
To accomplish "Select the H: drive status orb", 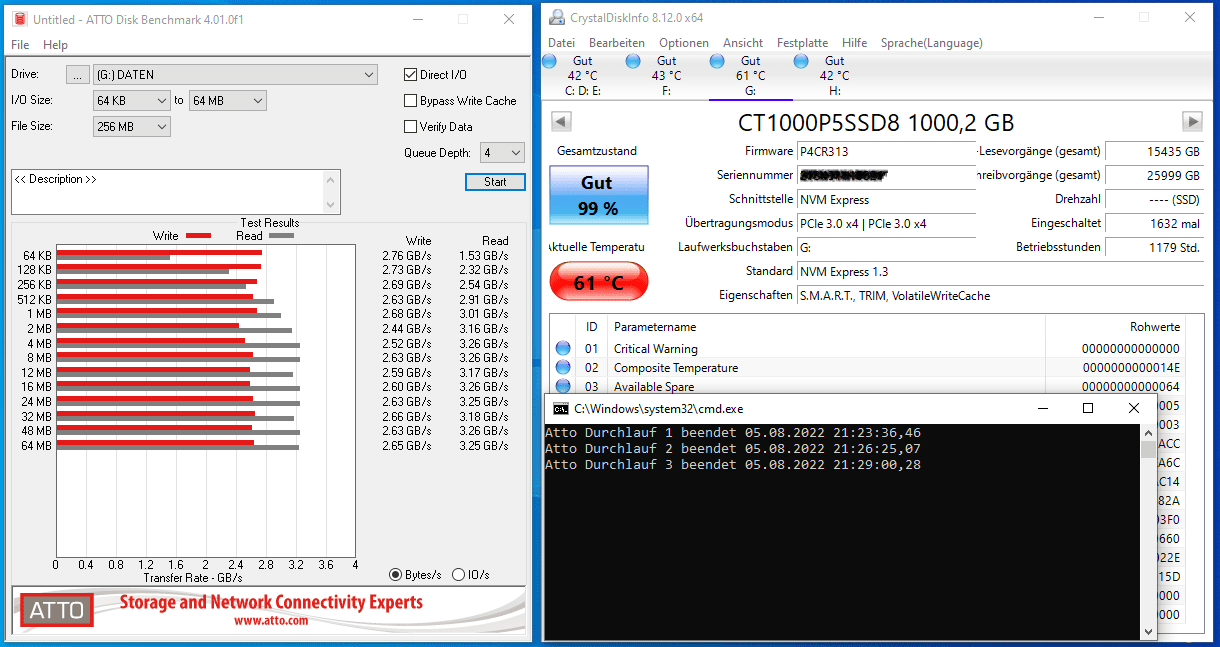I will click(x=801, y=62).
